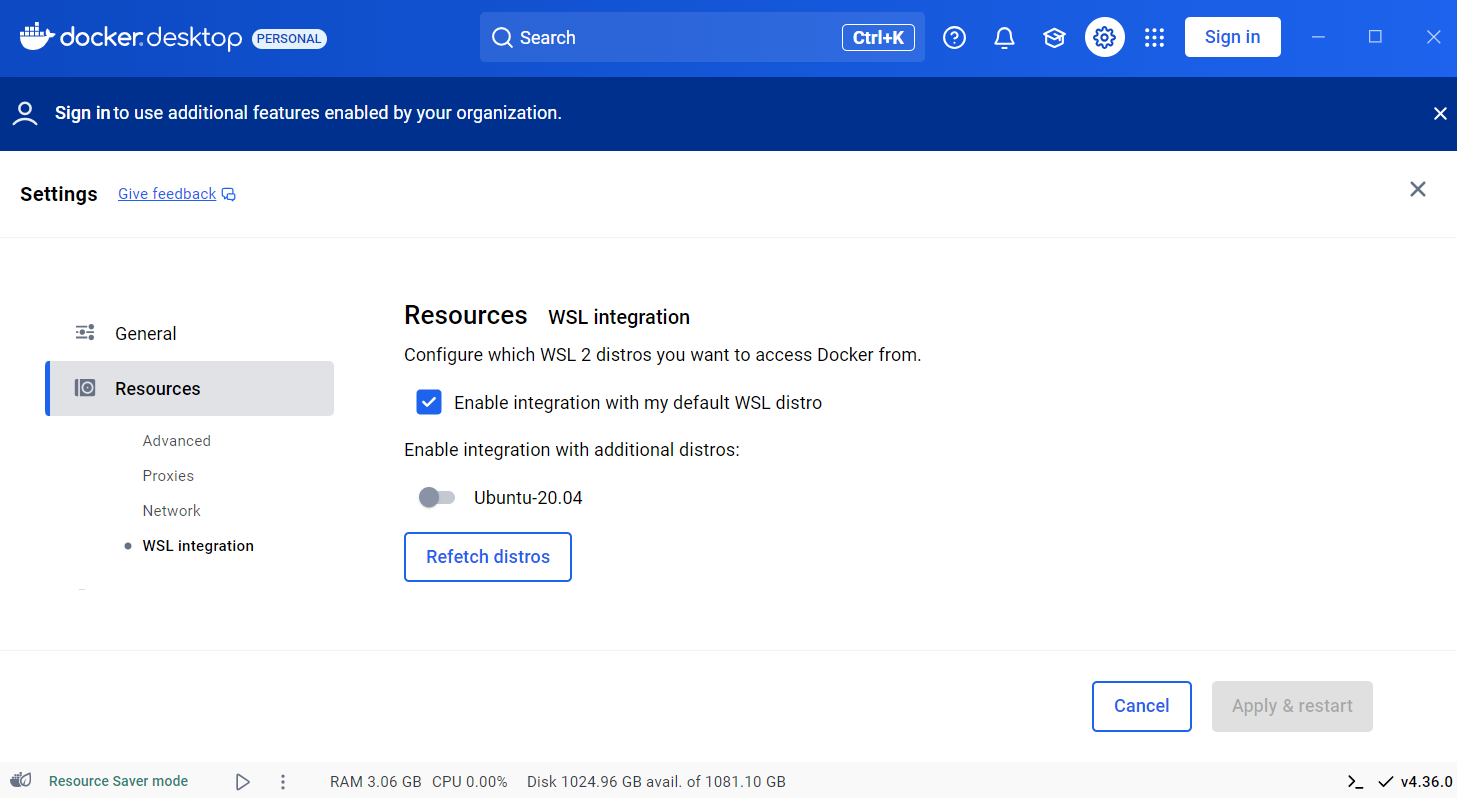Click the Ctrl+K shortcut badge
1457x798 pixels.
[878, 38]
